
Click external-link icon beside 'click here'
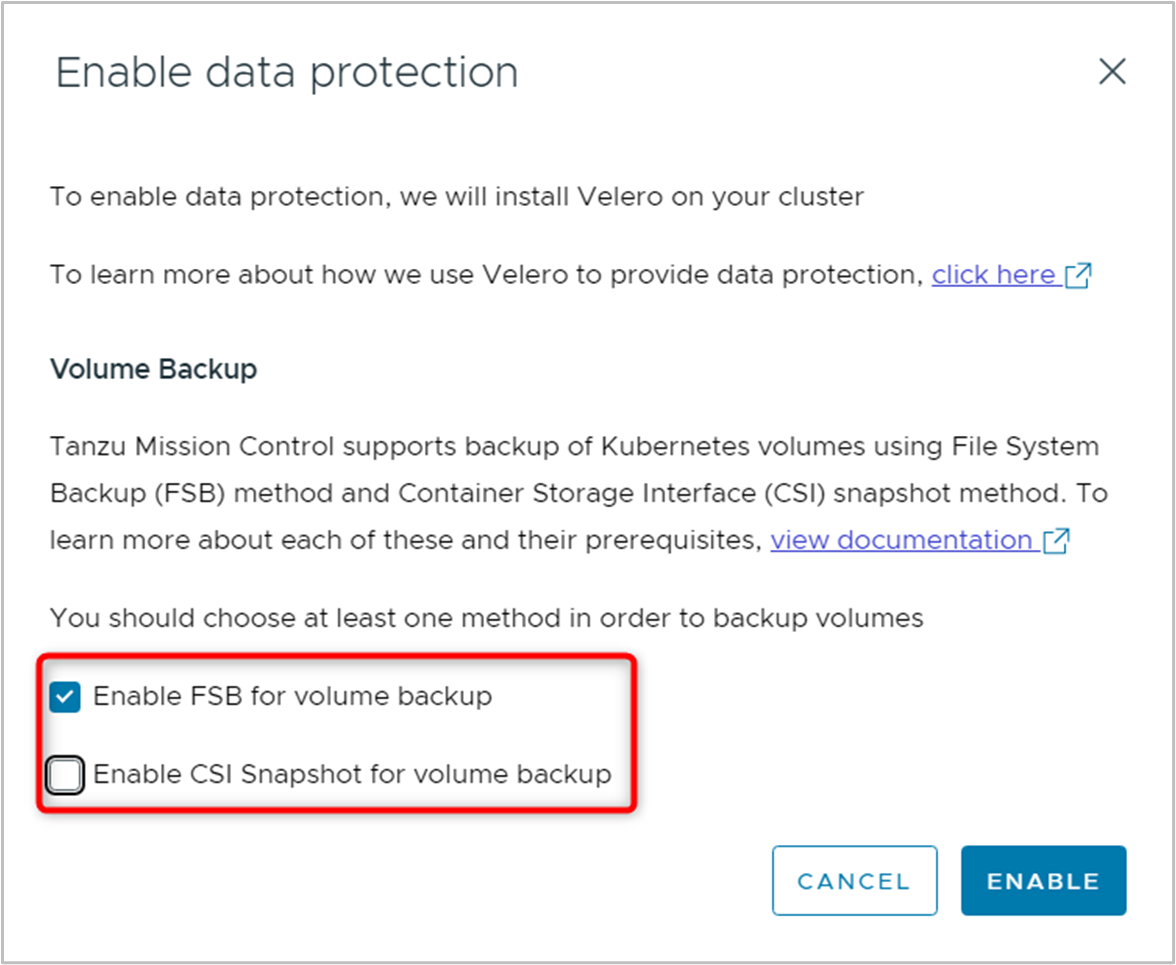[x=1078, y=276]
